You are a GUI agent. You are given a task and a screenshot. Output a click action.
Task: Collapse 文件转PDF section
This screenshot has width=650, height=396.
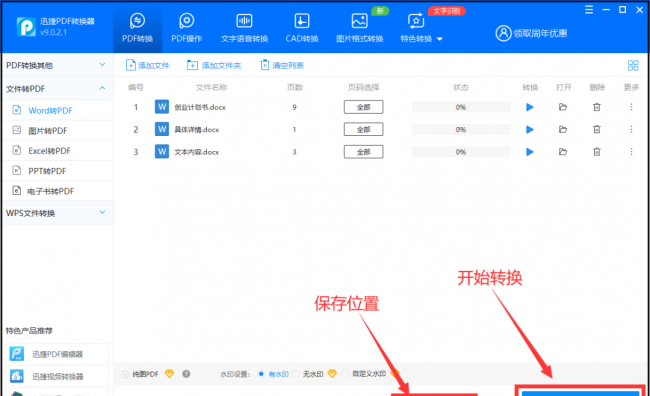coord(57,88)
